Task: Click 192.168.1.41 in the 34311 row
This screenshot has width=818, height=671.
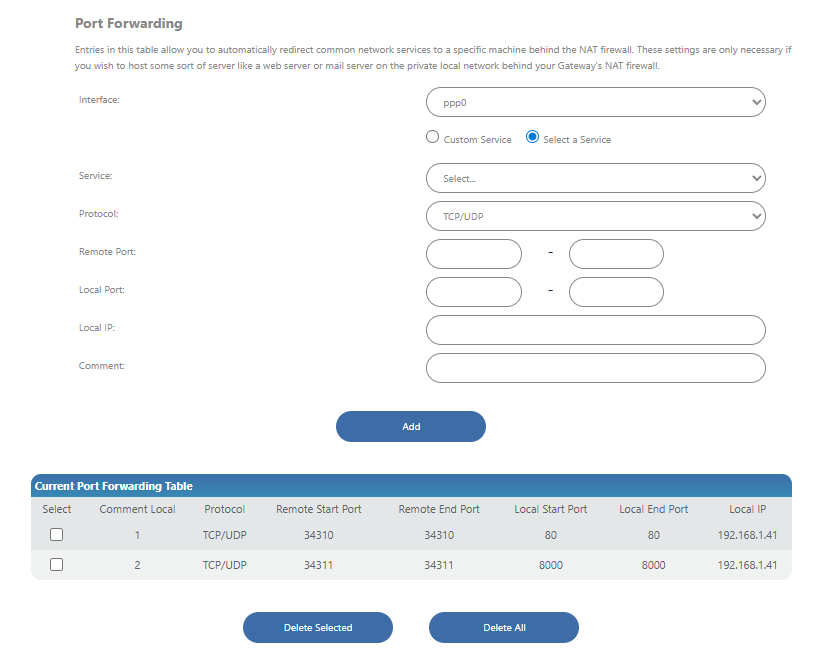Action: (x=748, y=565)
